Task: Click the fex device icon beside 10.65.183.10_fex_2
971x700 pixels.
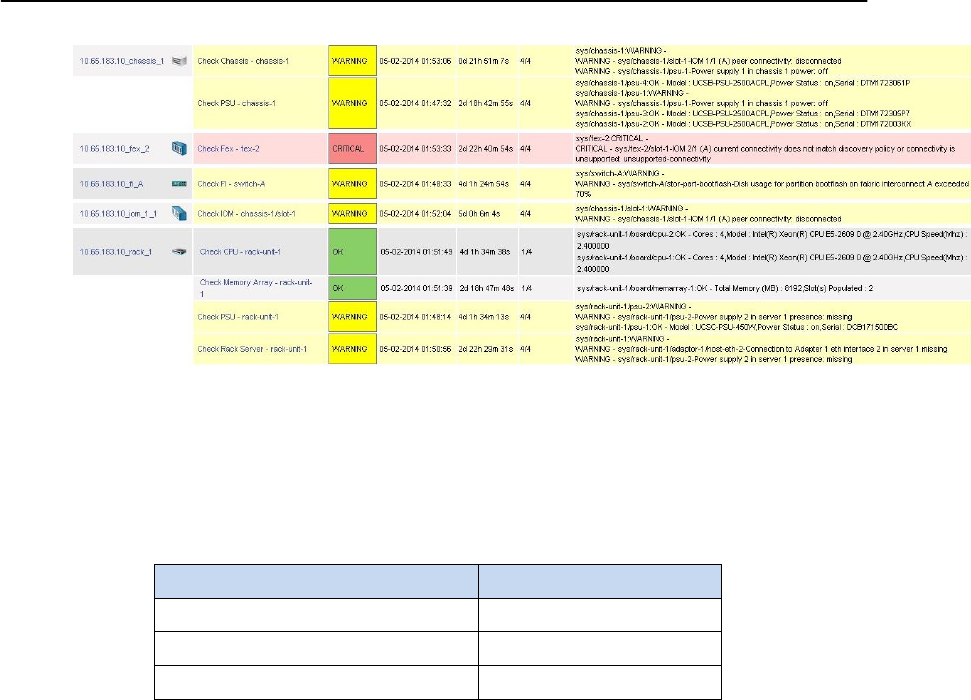Action: [179, 149]
